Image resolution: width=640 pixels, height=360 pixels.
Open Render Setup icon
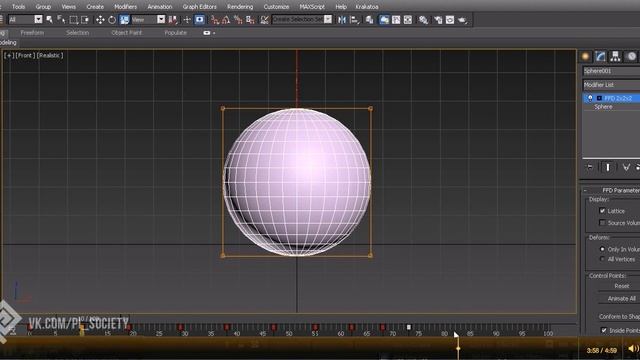coord(438,20)
